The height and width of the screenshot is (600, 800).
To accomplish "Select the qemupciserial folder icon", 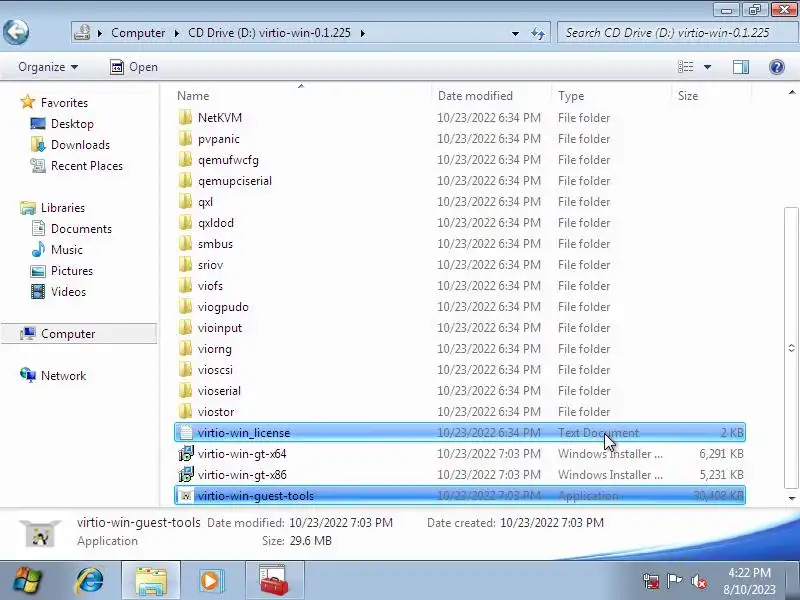I will tap(185, 181).
